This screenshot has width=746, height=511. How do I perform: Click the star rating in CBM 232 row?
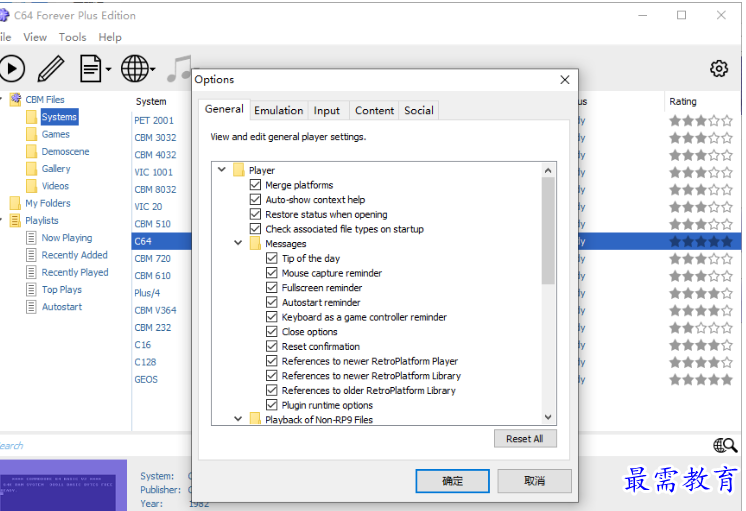(701, 328)
